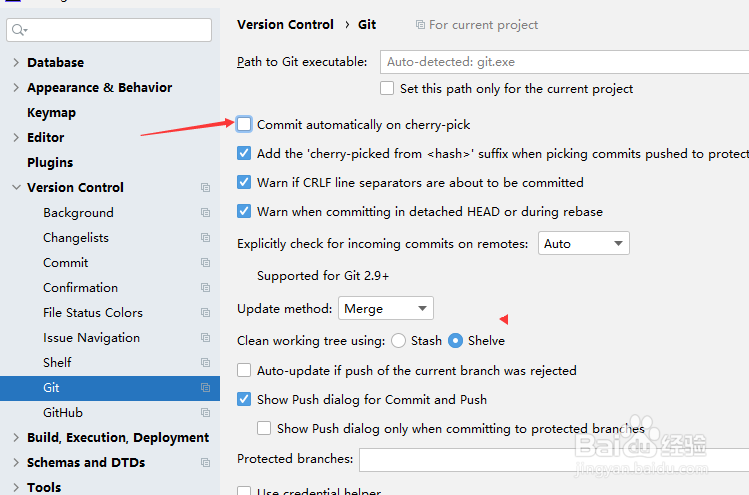Screen dimensions: 749x495
Task: Toggle Show Push dialog for Commit and Push
Action: tap(245, 399)
